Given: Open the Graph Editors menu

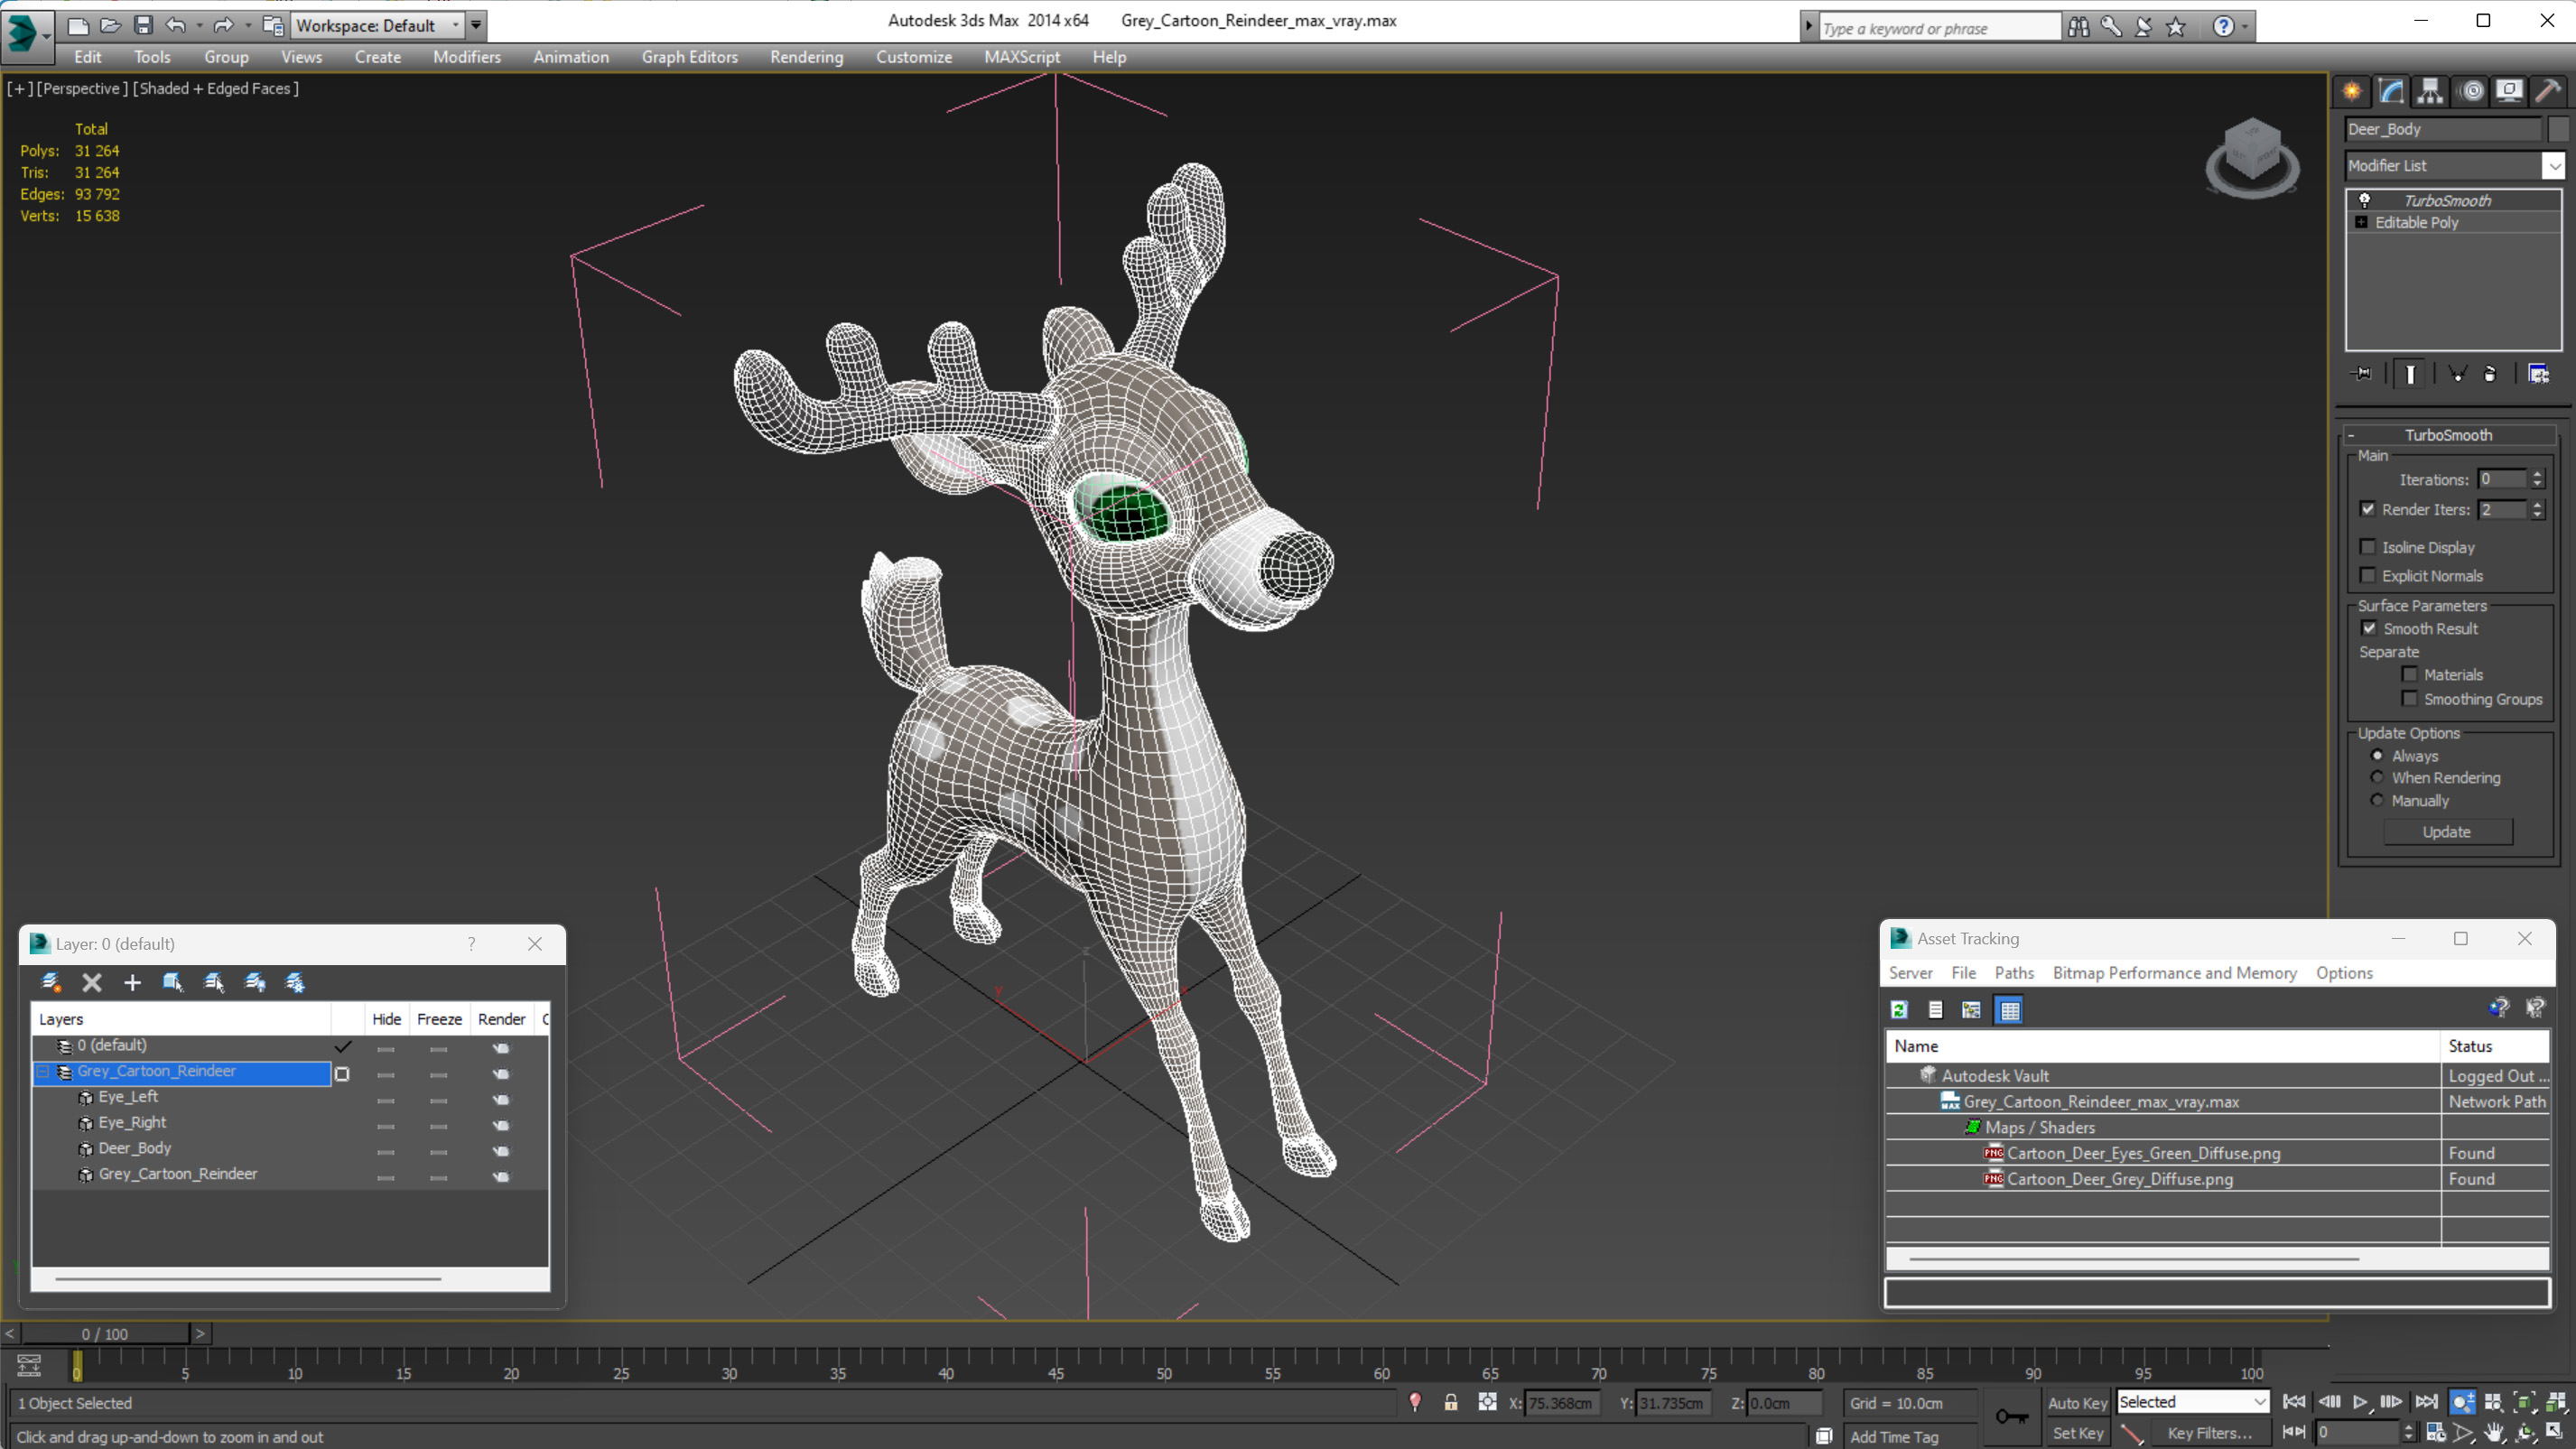Looking at the screenshot, I should (689, 57).
